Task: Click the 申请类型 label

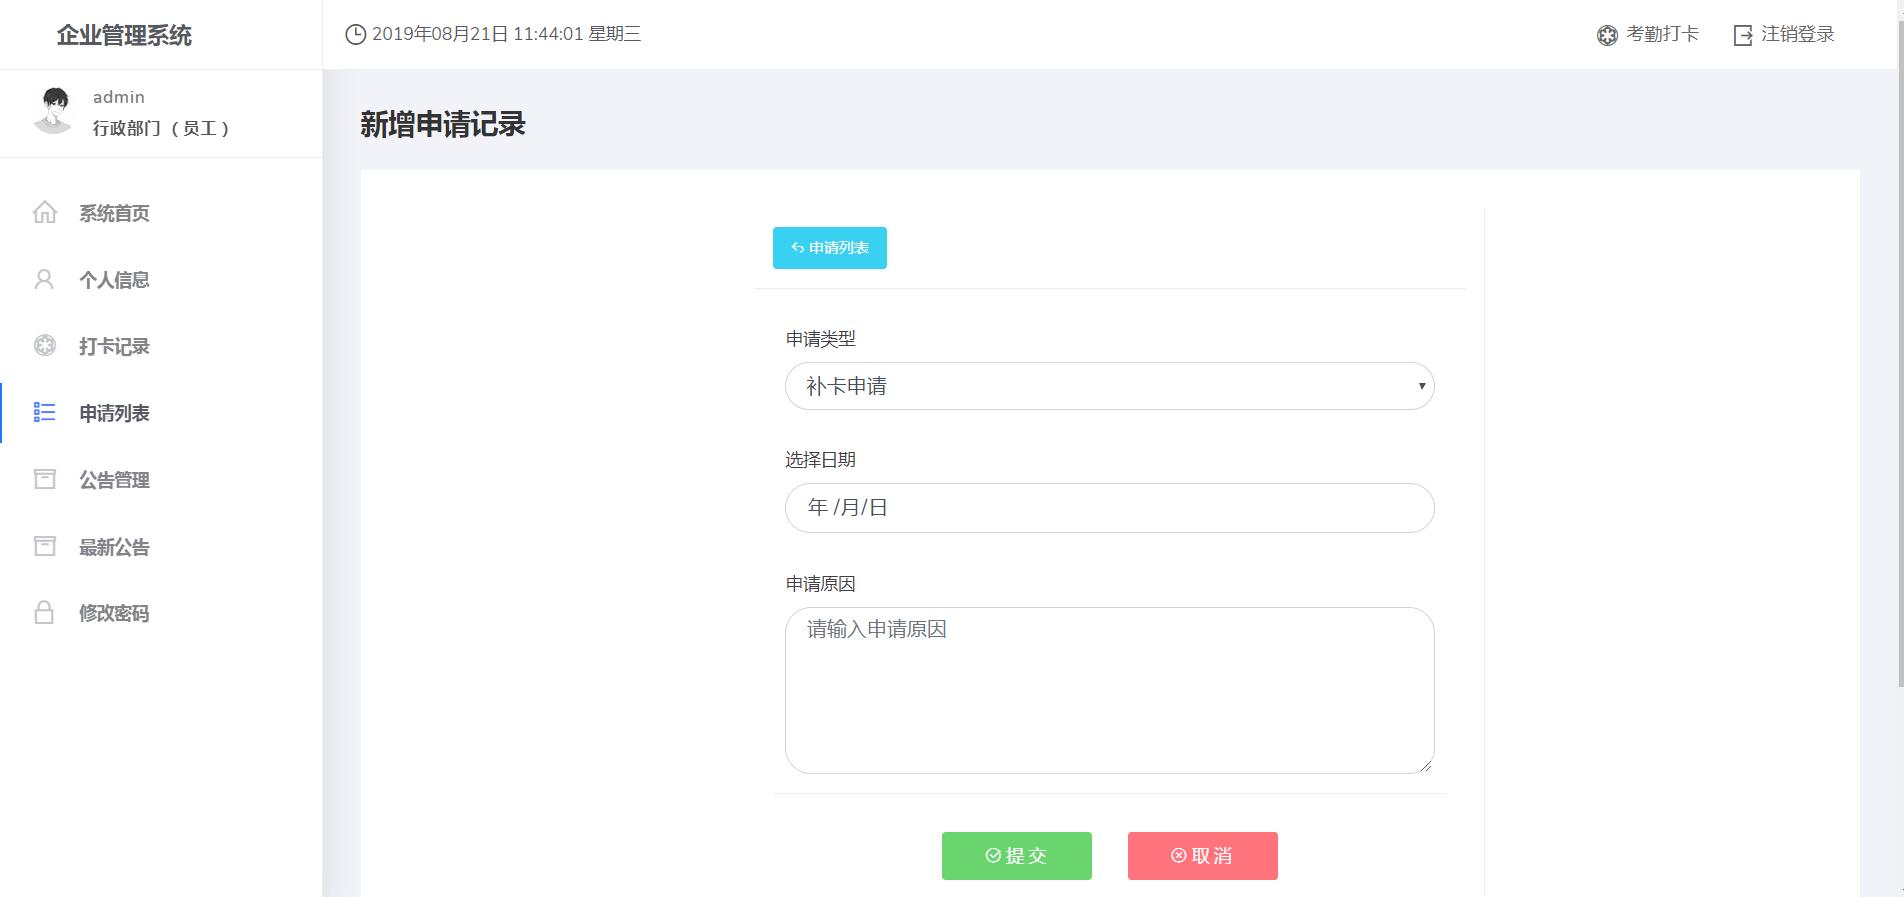Action: 821,339
